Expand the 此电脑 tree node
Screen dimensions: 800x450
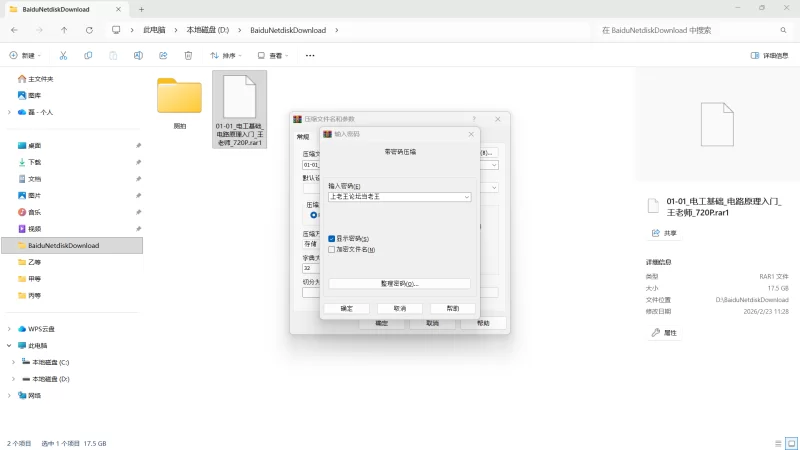pos(10,345)
